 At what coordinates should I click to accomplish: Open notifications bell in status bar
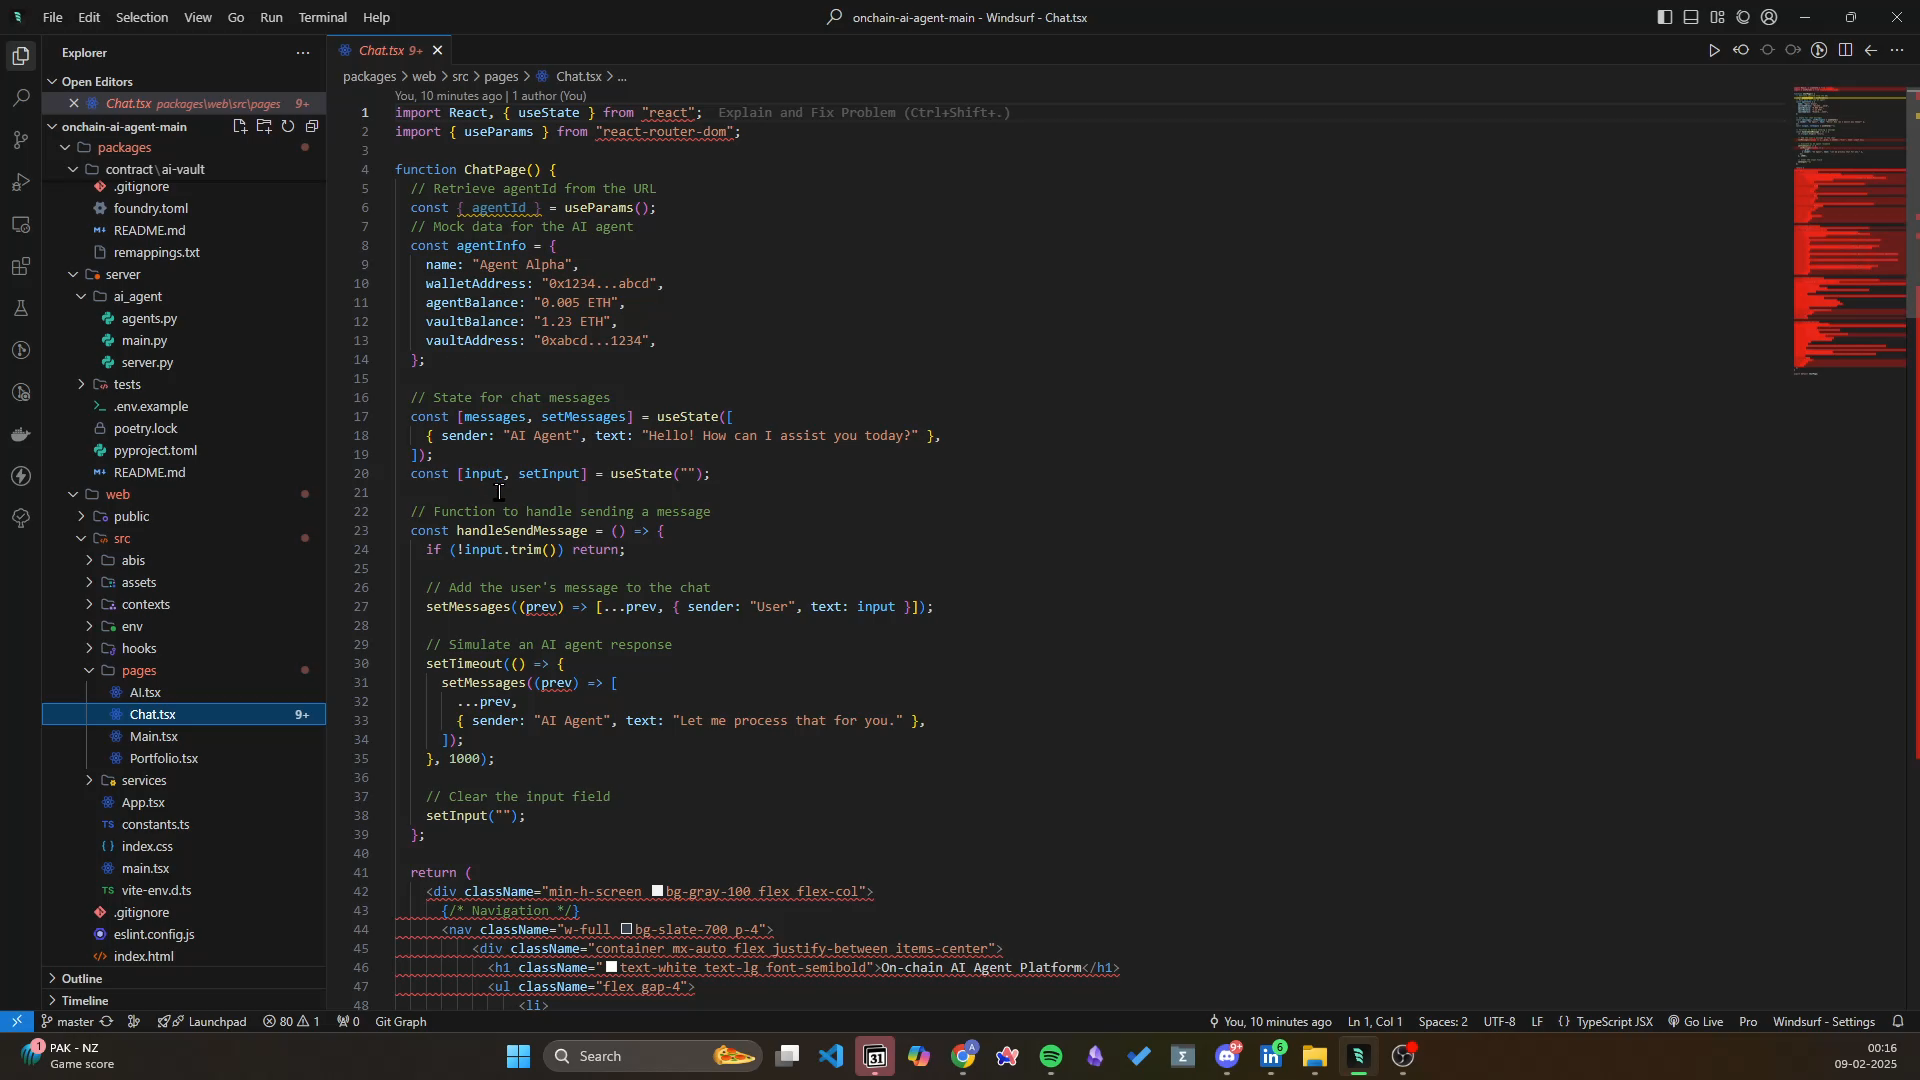[x=1898, y=1022]
